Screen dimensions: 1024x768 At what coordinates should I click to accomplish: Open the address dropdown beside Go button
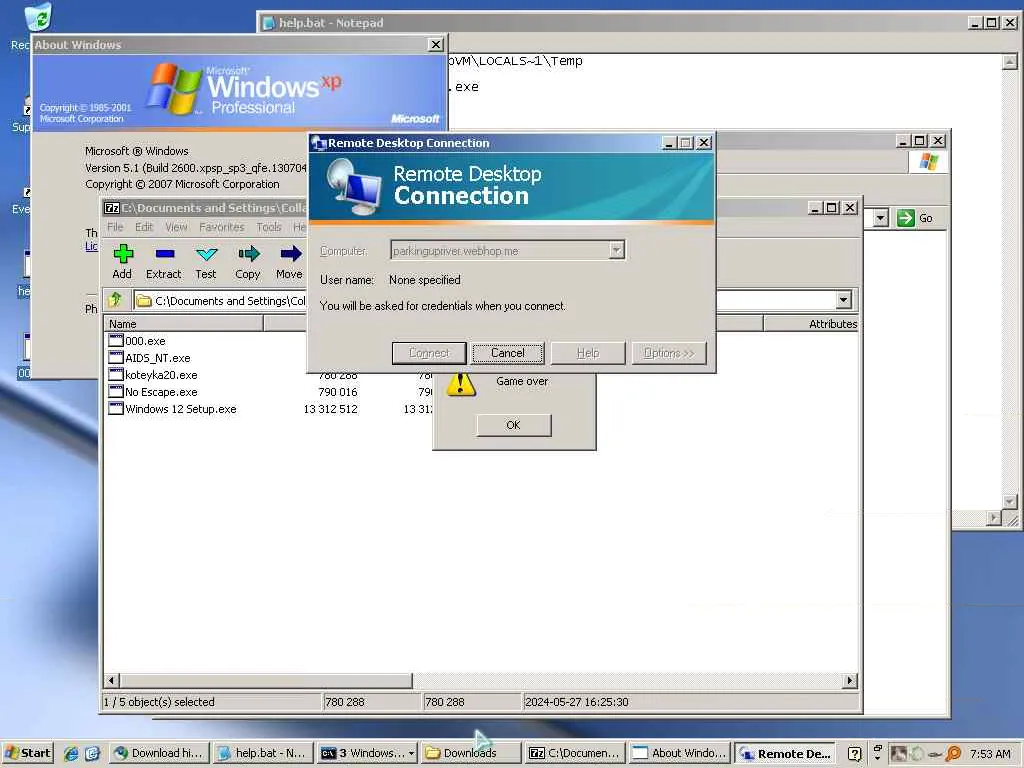pos(881,218)
